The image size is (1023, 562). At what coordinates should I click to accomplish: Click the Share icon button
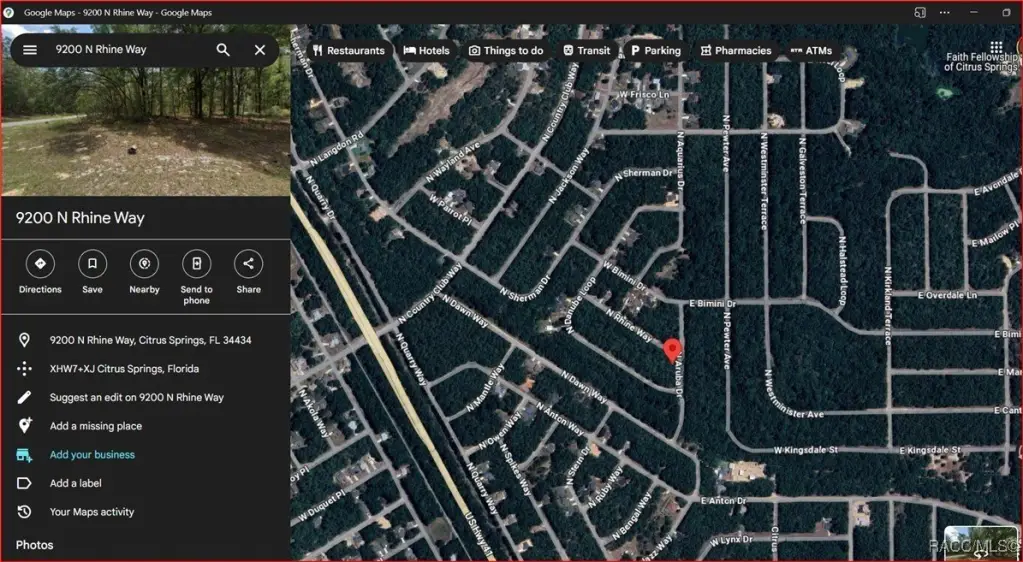[248, 264]
